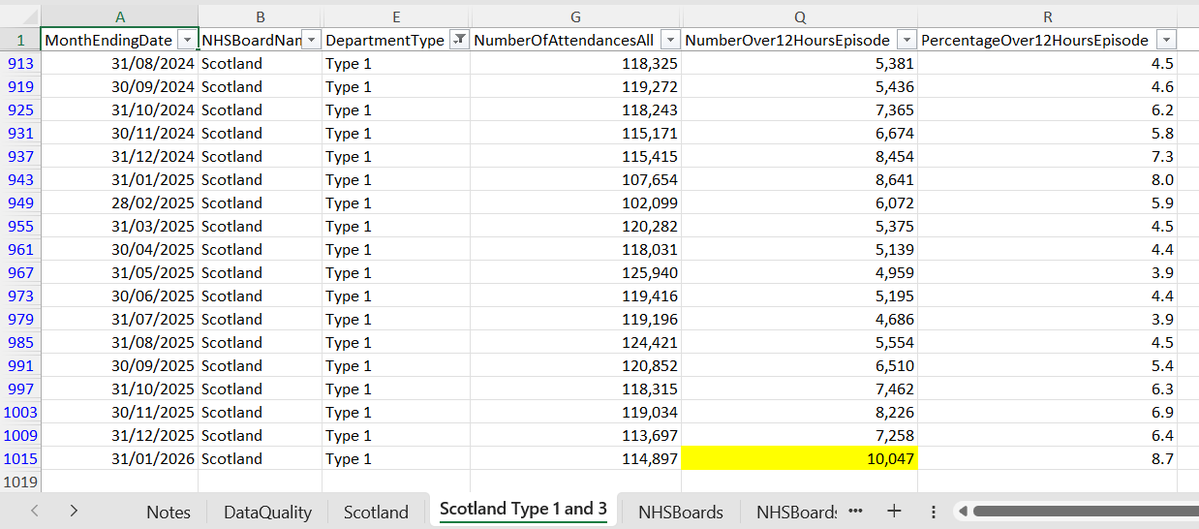Image resolution: width=1199 pixels, height=529 pixels.
Task: Select column B header
Action: 260,16
